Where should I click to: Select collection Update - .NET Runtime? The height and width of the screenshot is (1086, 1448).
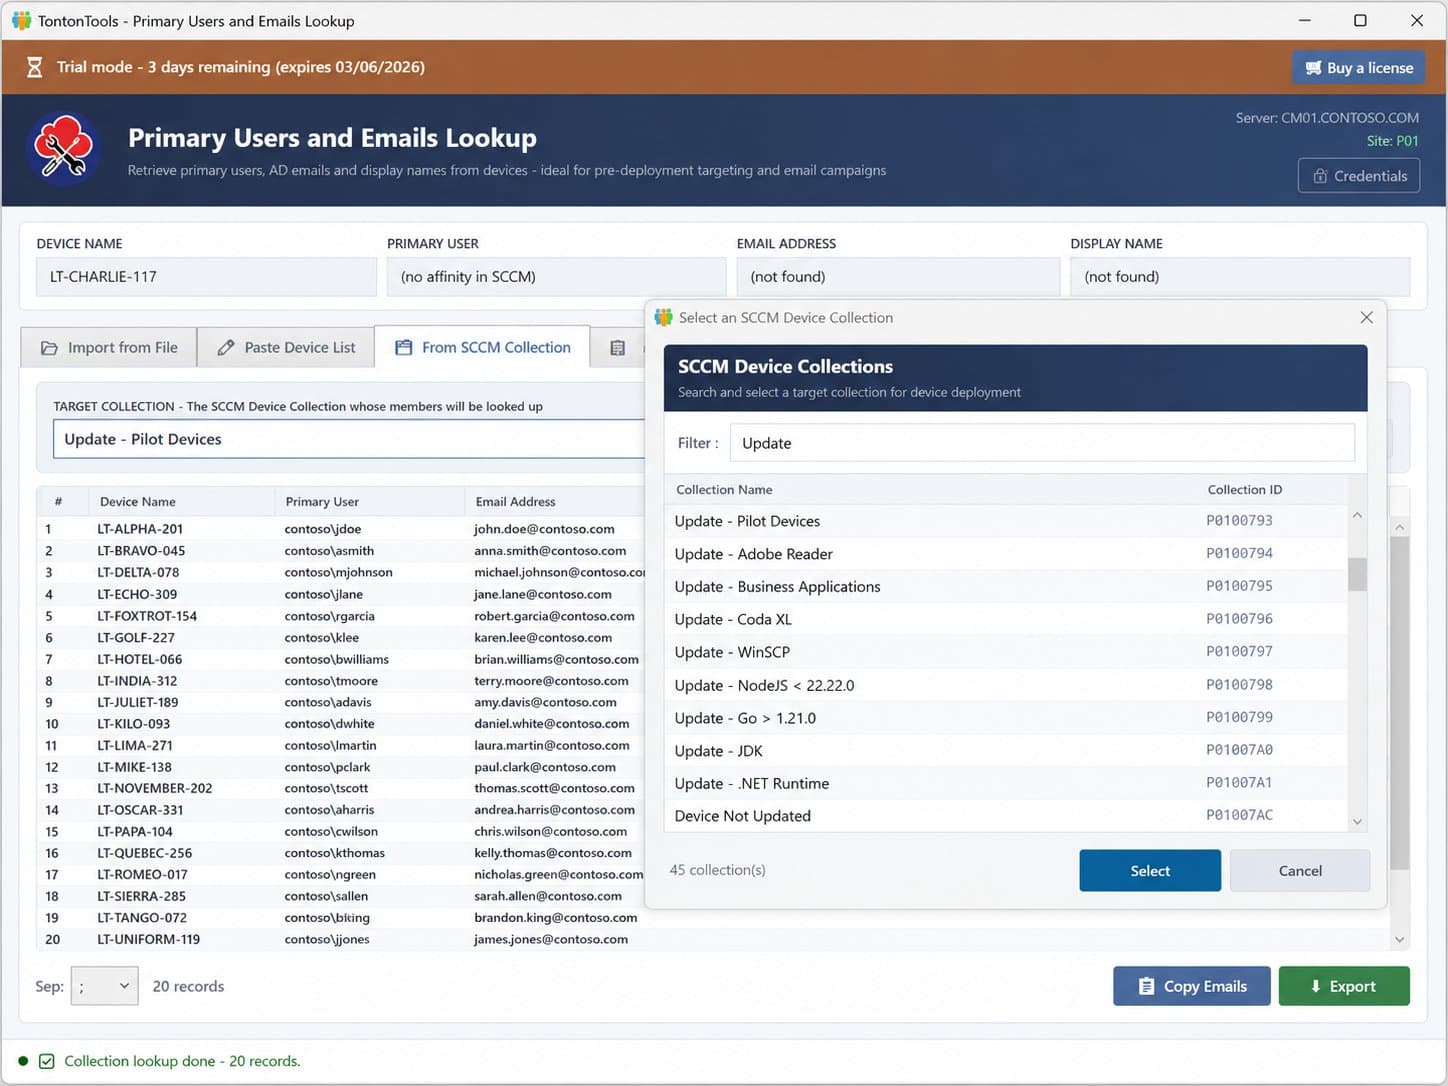pyautogui.click(x=1006, y=783)
